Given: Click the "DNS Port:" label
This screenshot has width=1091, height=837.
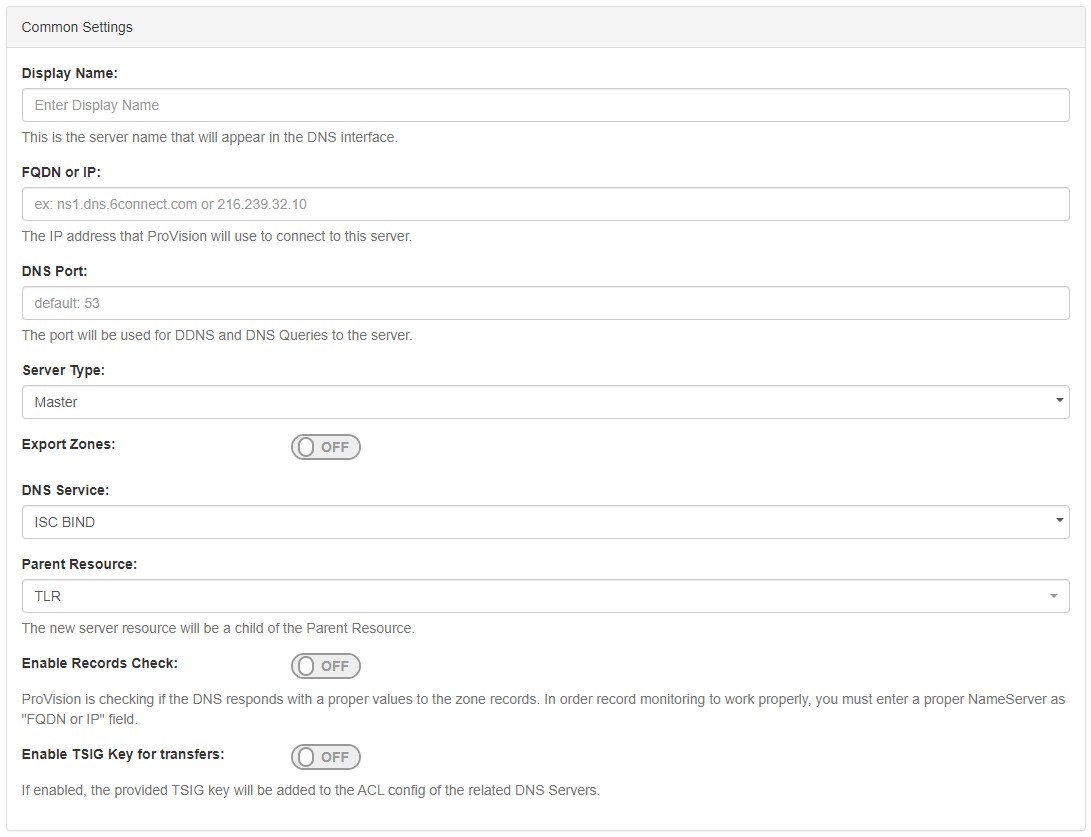Looking at the screenshot, I should pyautogui.click(x=55, y=271).
